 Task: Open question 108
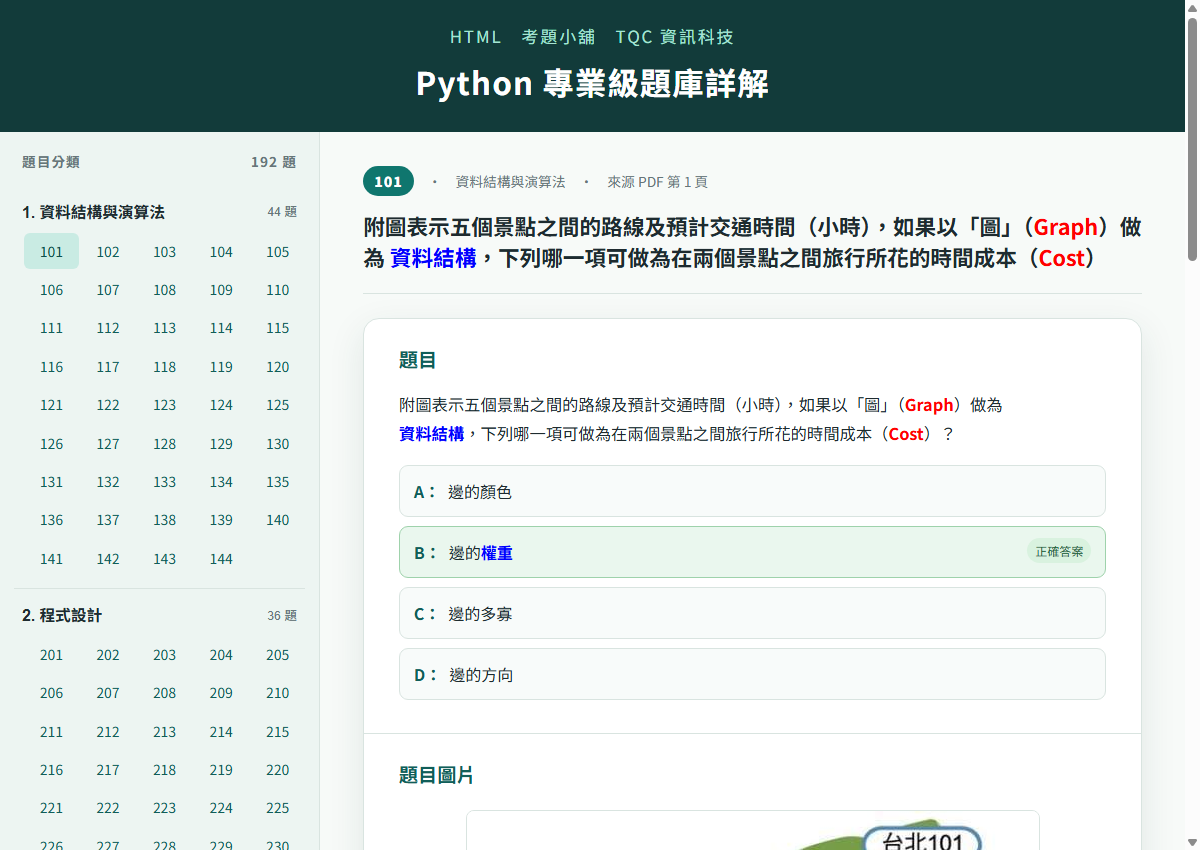(165, 290)
